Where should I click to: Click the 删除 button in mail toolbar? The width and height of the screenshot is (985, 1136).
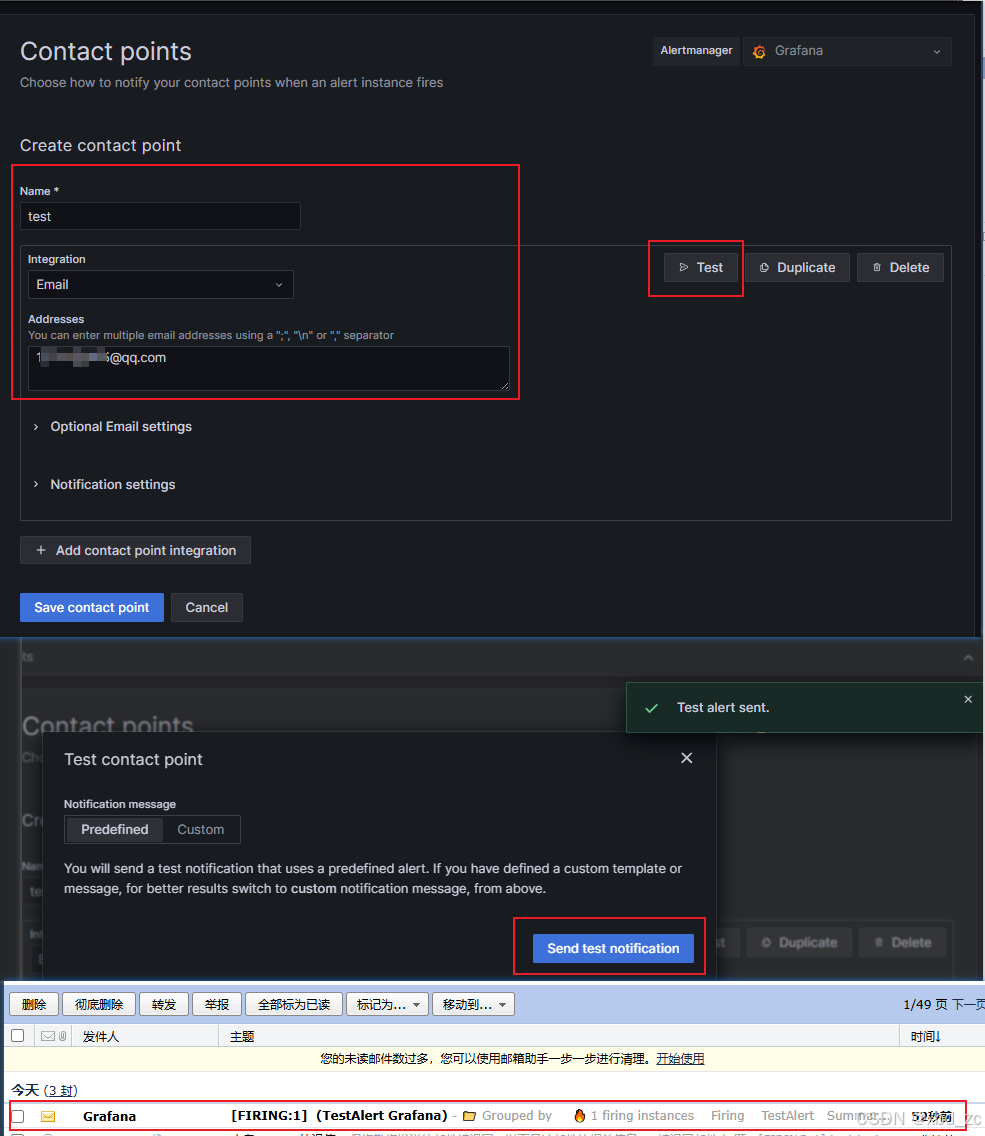click(x=34, y=1004)
